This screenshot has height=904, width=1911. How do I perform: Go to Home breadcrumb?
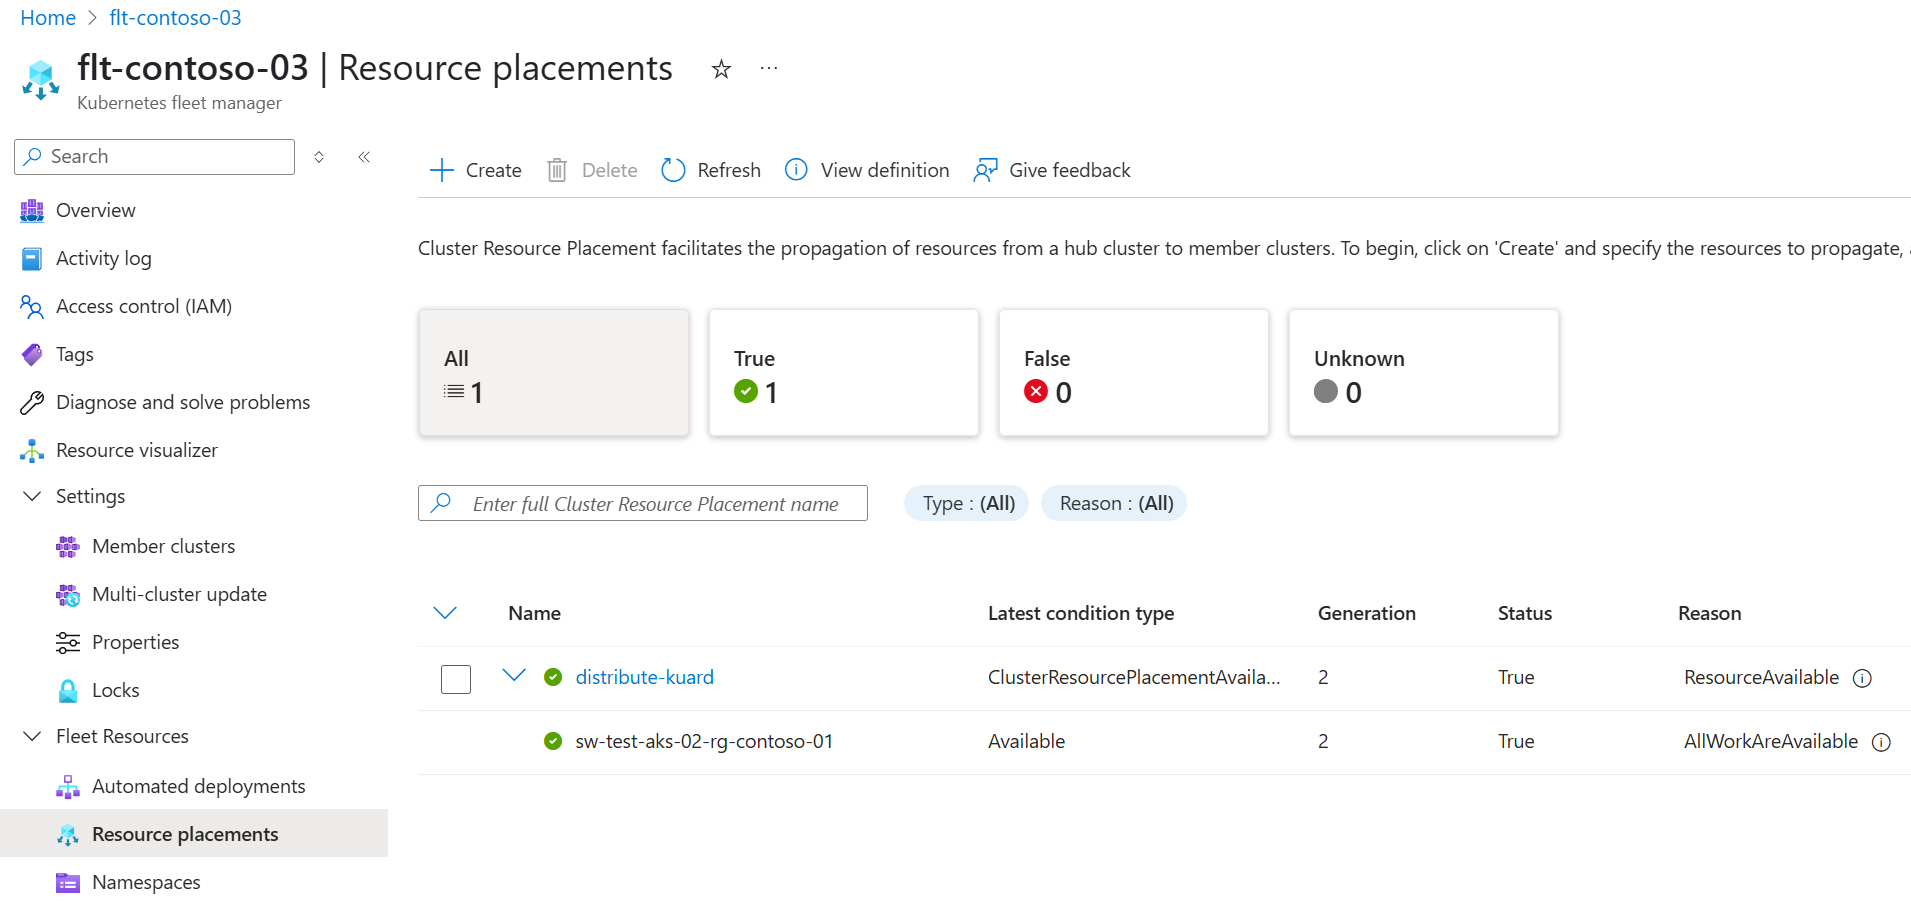pos(48,18)
